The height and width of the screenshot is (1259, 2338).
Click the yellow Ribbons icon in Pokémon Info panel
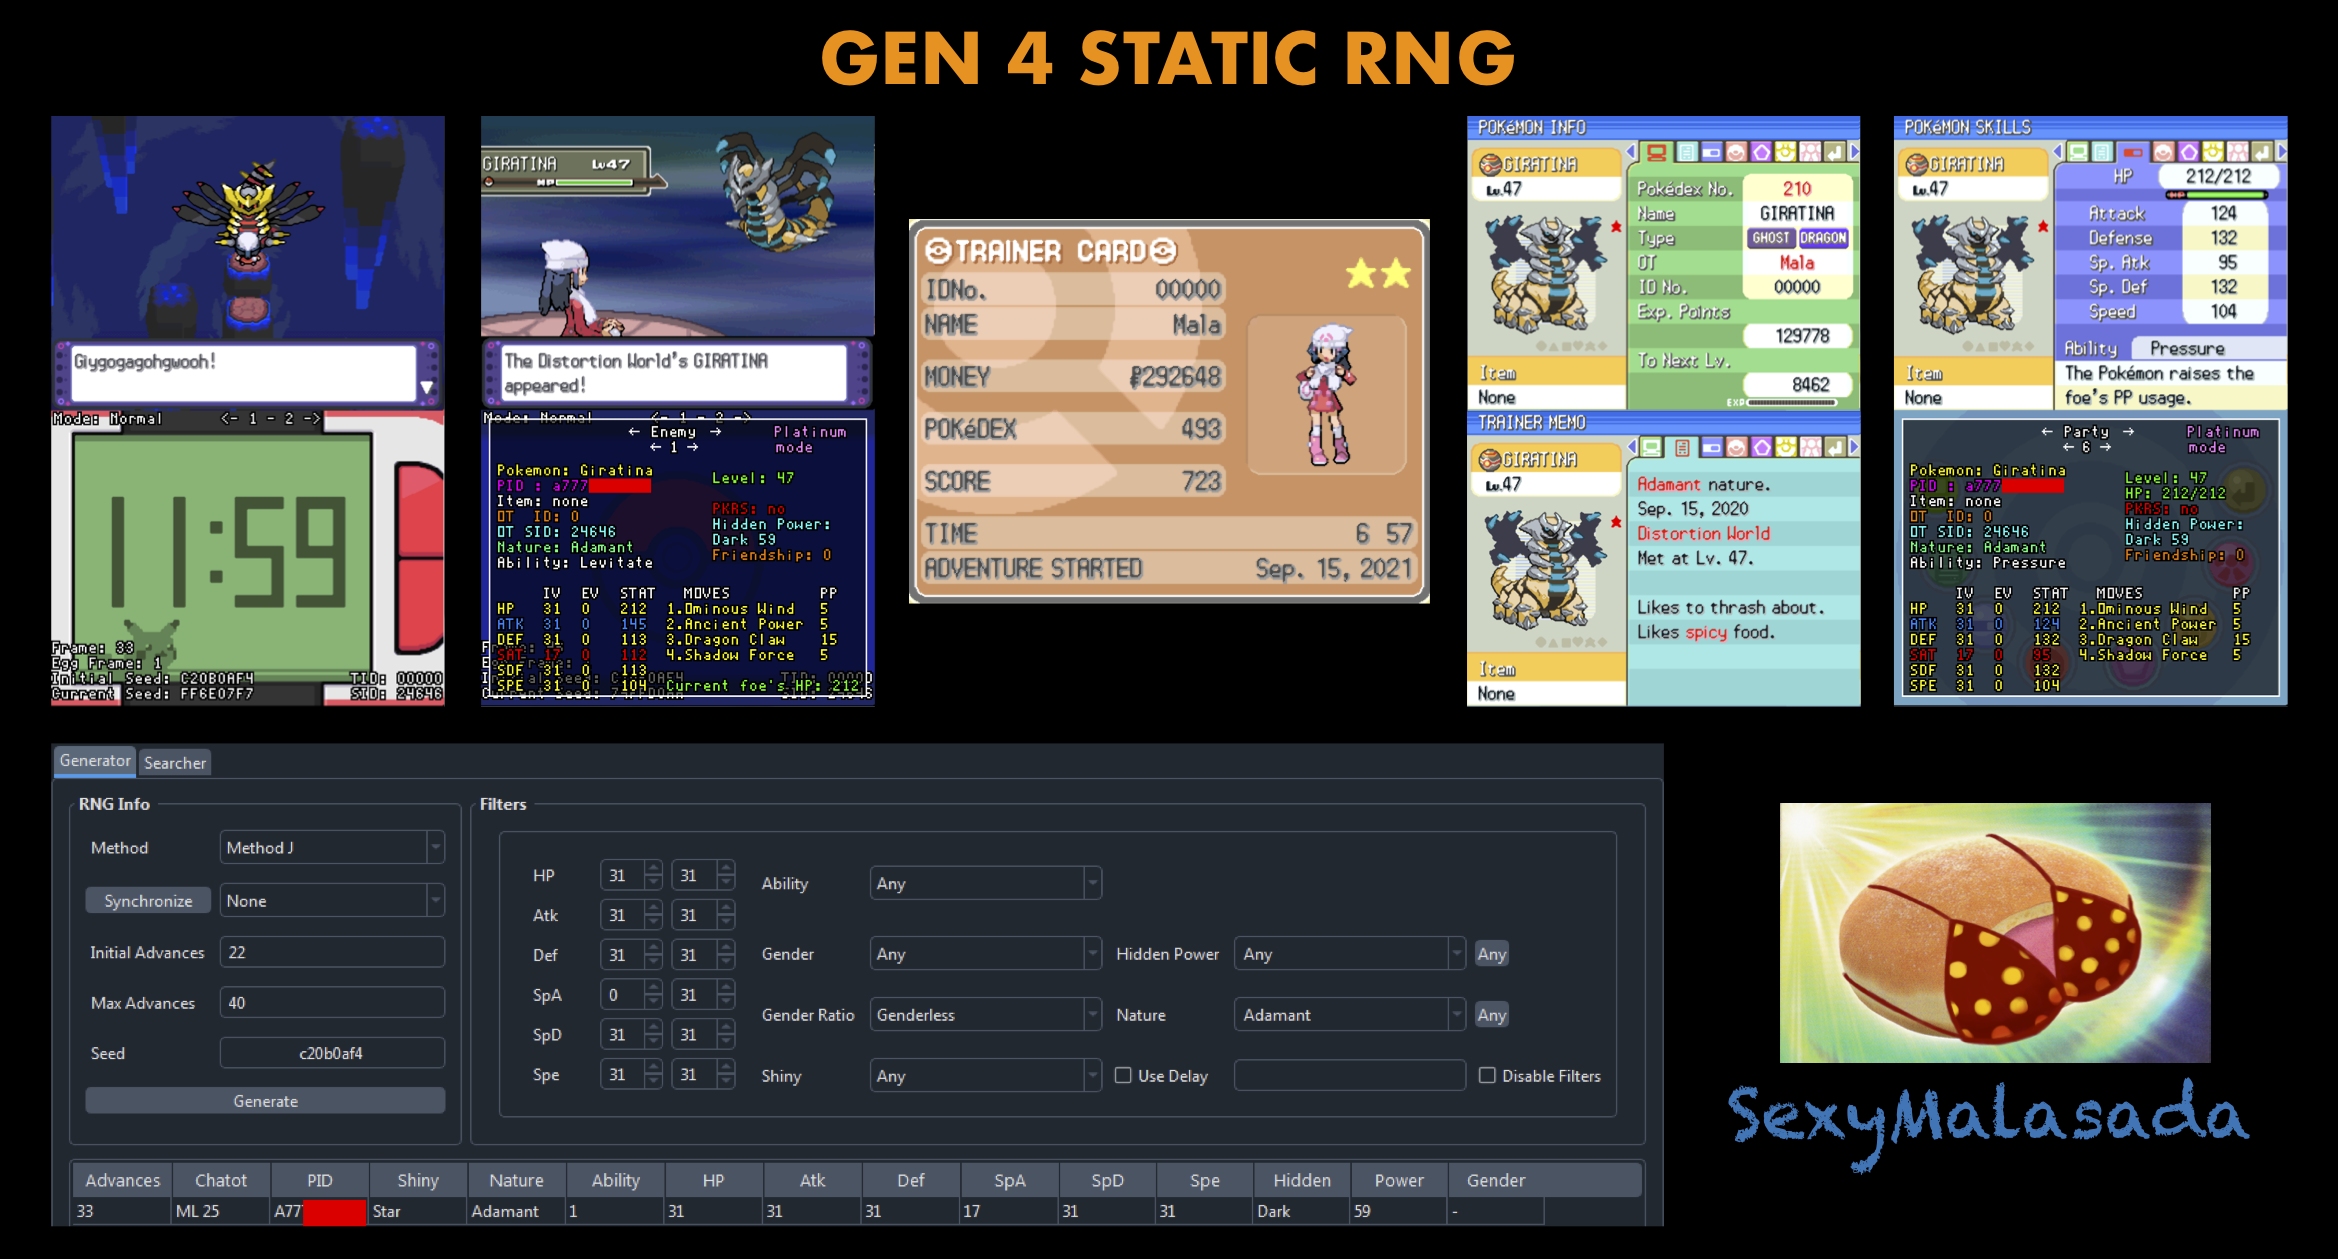click(1785, 152)
